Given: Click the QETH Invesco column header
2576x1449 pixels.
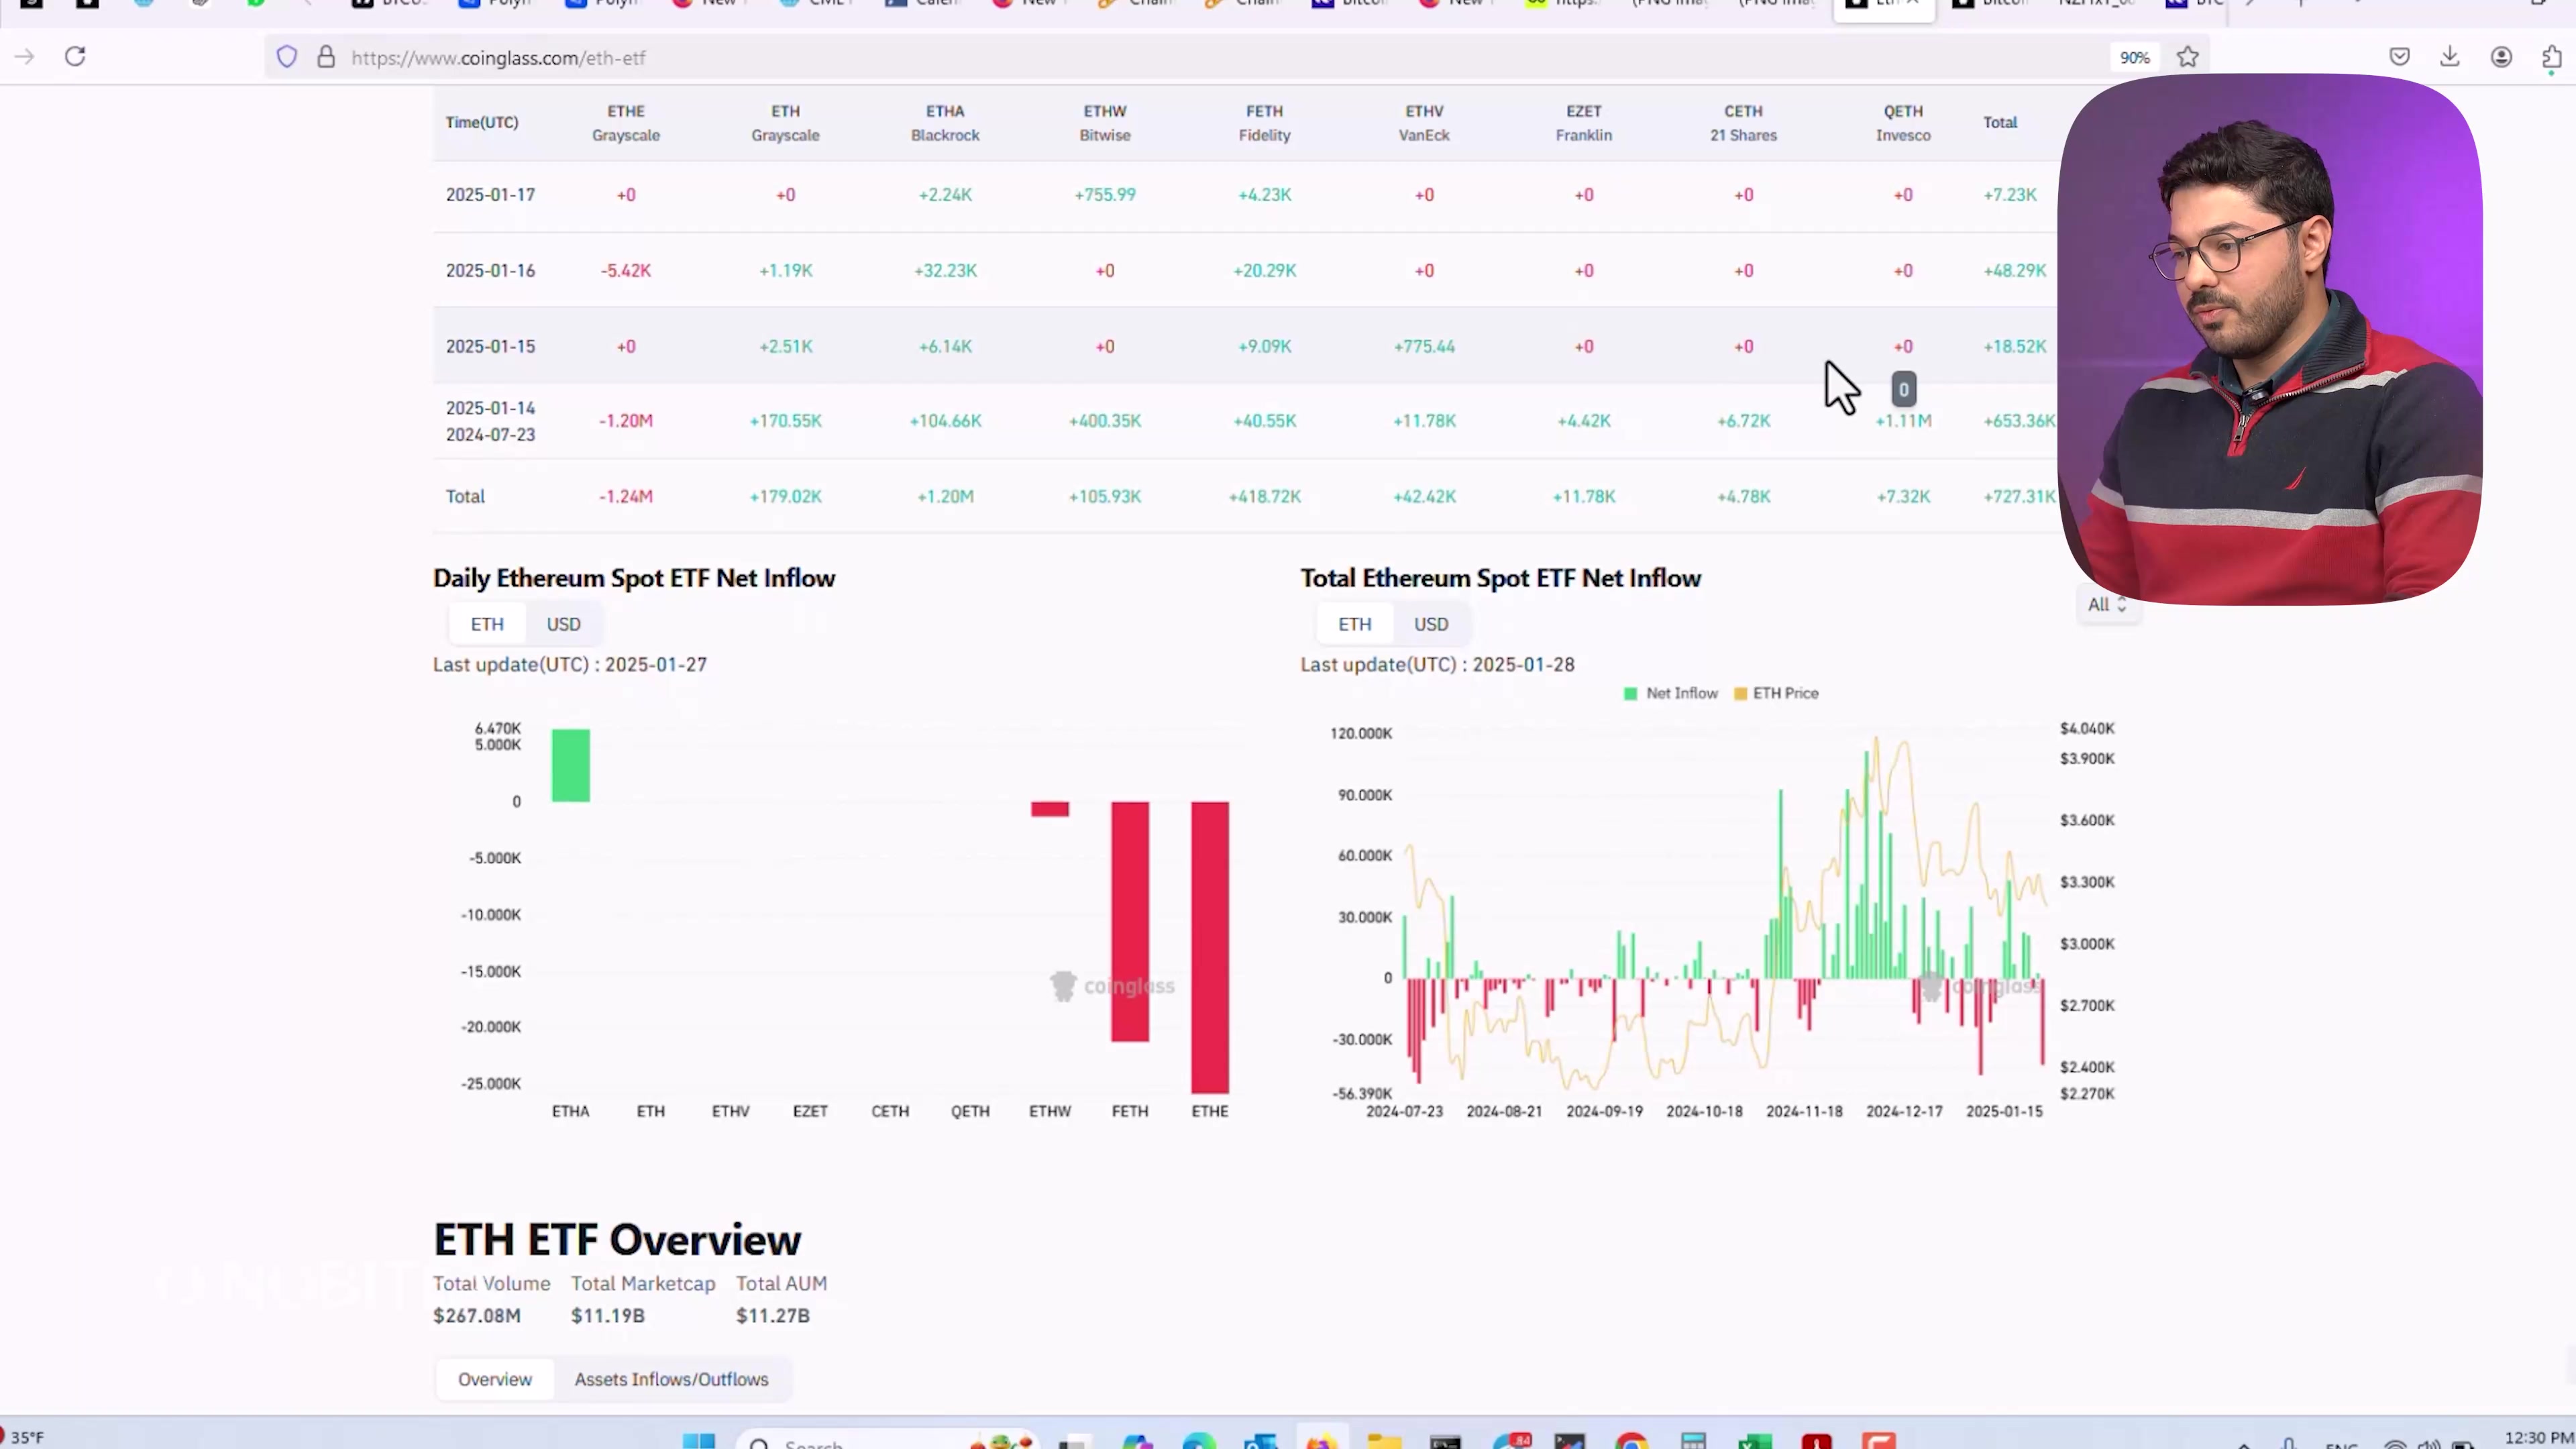Looking at the screenshot, I should coord(1903,123).
